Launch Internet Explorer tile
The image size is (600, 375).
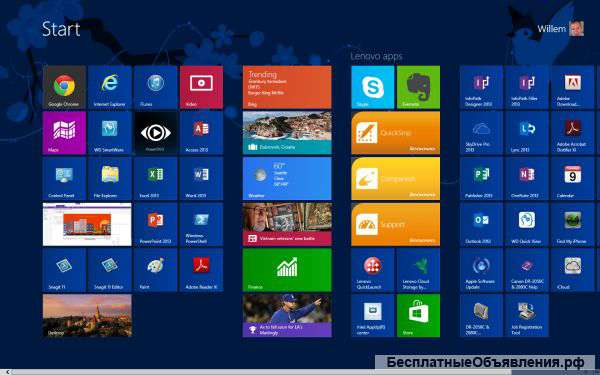coord(110,87)
